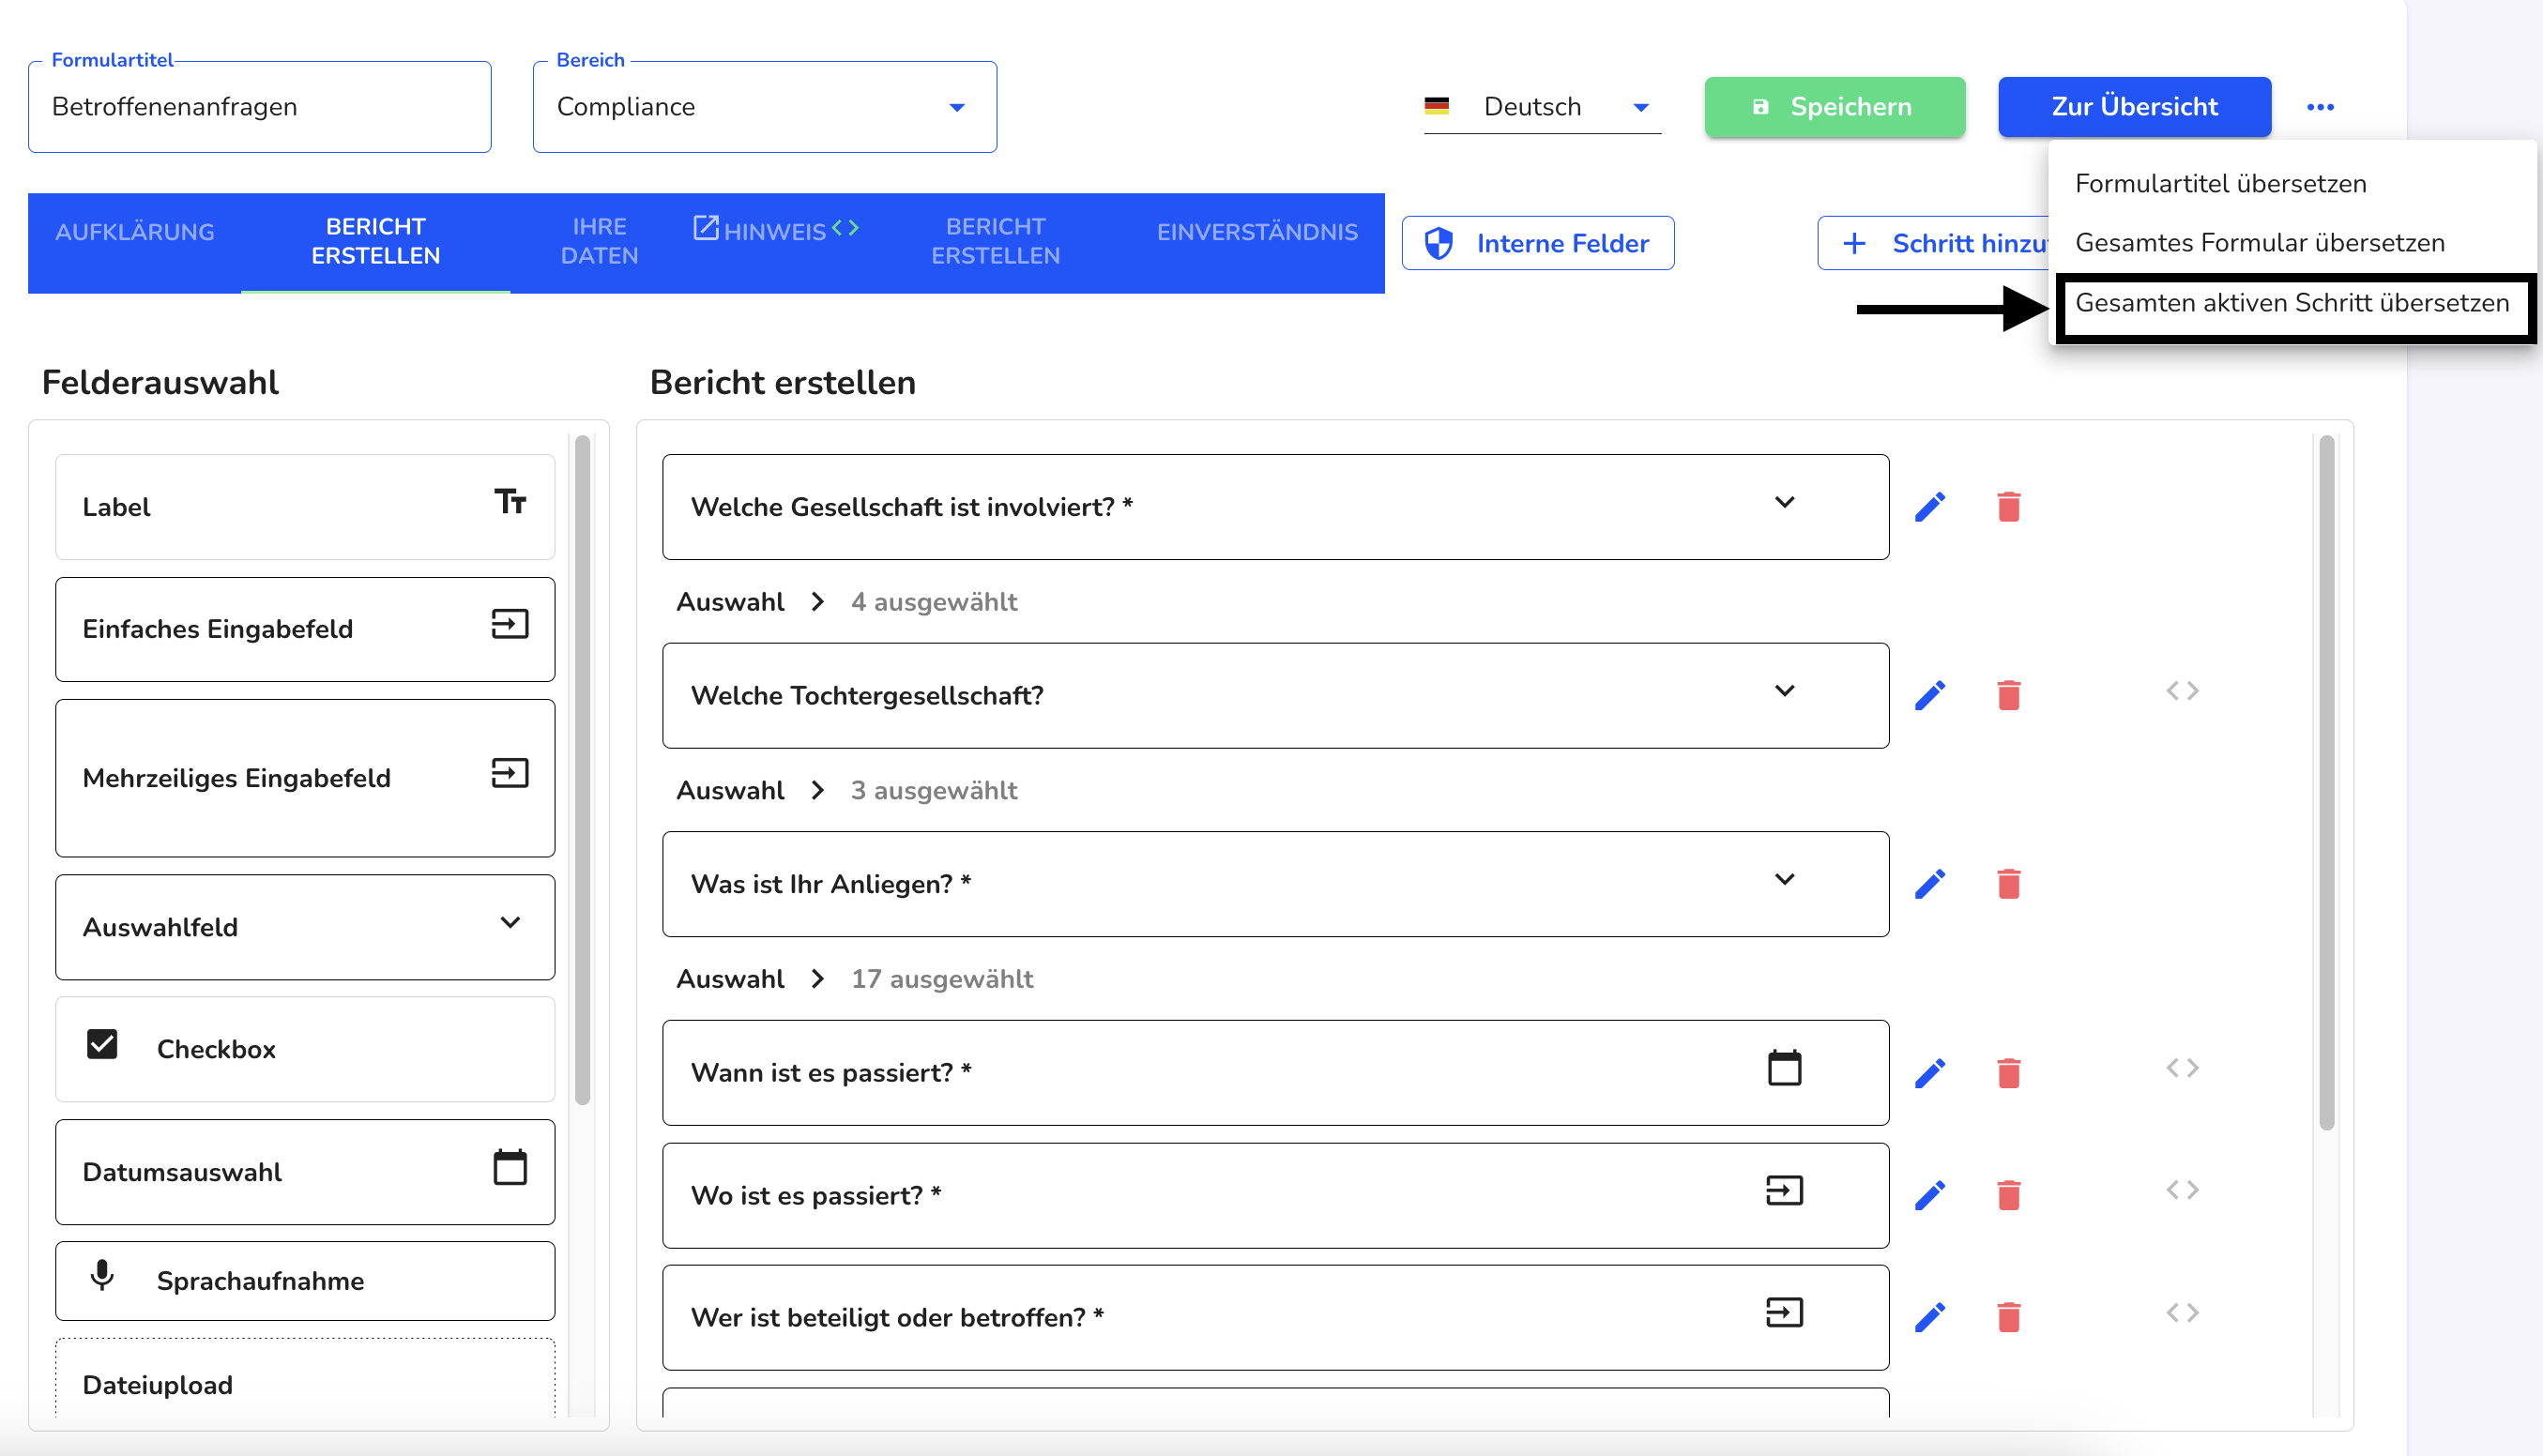The height and width of the screenshot is (1456, 2543).
Task: Click the green Speichern button
Action: coord(1835,107)
